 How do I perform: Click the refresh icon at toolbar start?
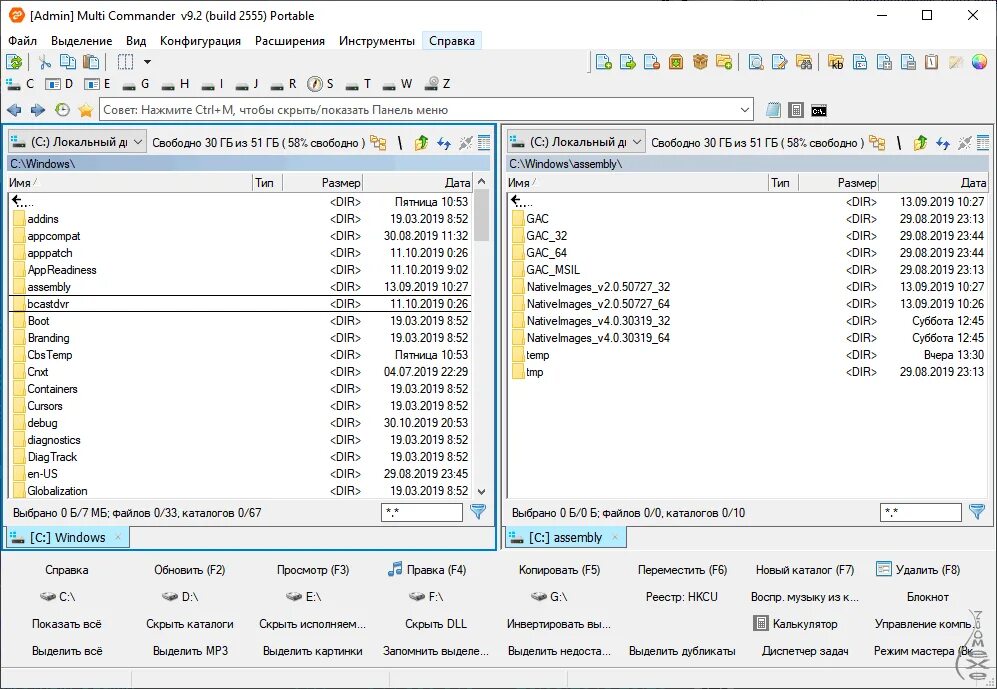[x=14, y=62]
